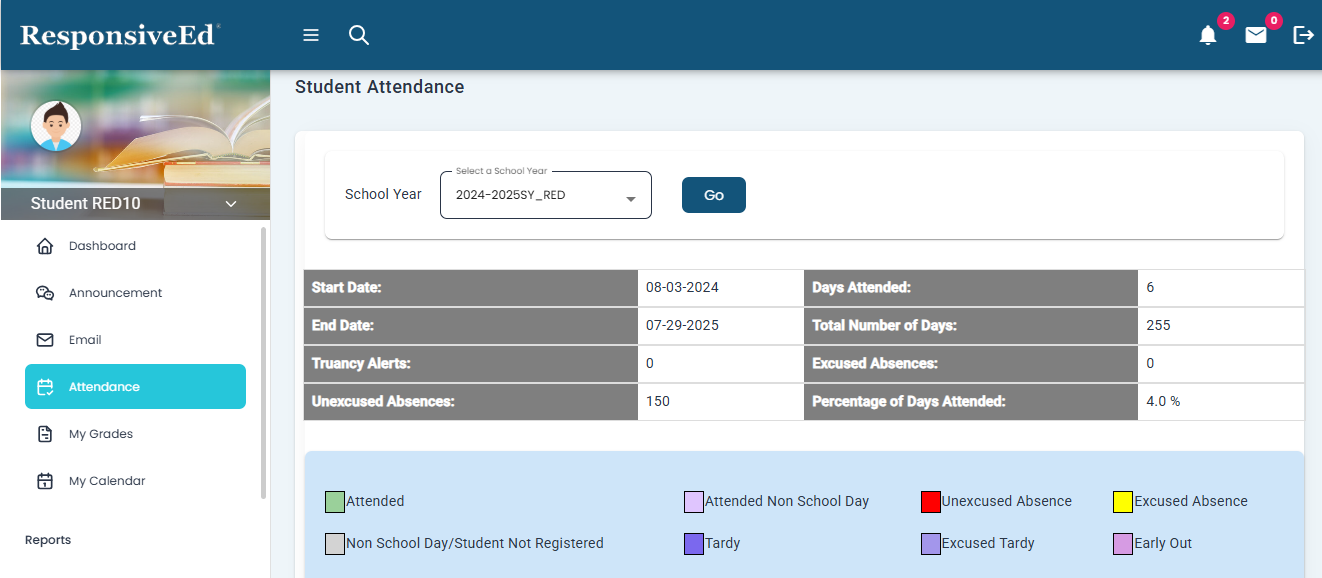Click the school year dropdown arrow
Image resolution: width=1322 pixels, height=578 pixels.
click(x=631, y=199)
